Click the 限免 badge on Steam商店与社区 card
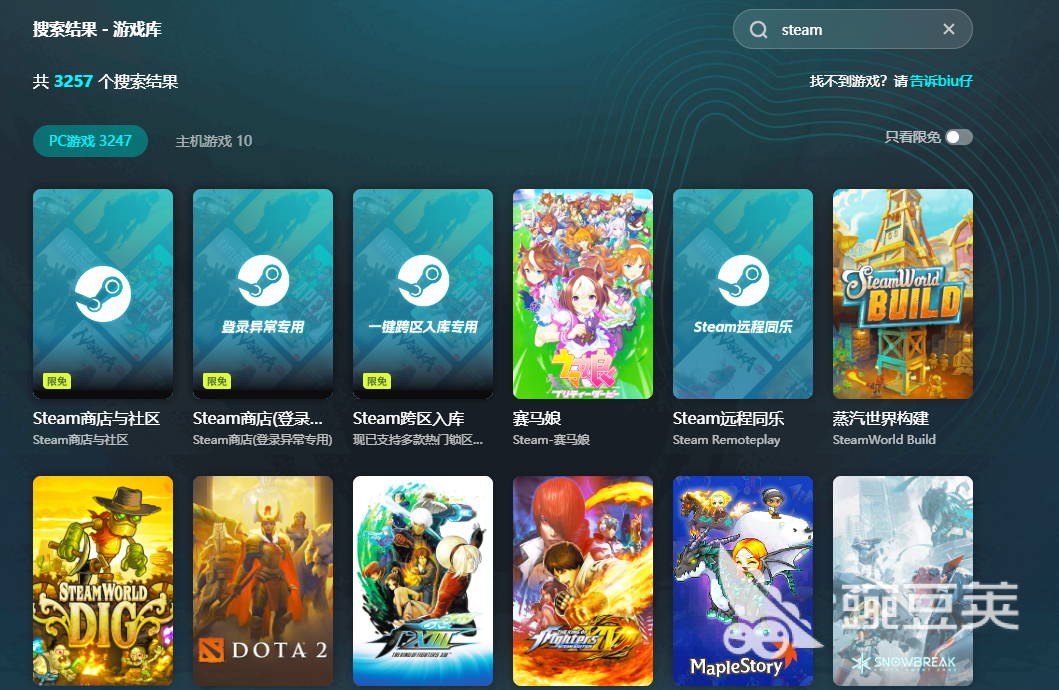 pos(57,381)
